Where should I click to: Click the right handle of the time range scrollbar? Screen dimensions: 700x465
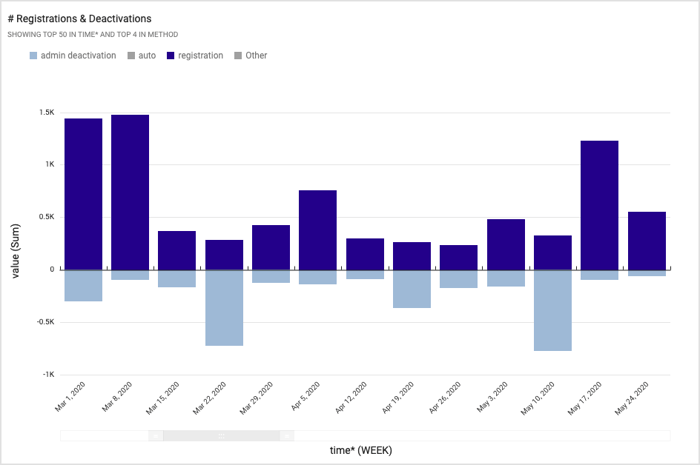point(287,435)
